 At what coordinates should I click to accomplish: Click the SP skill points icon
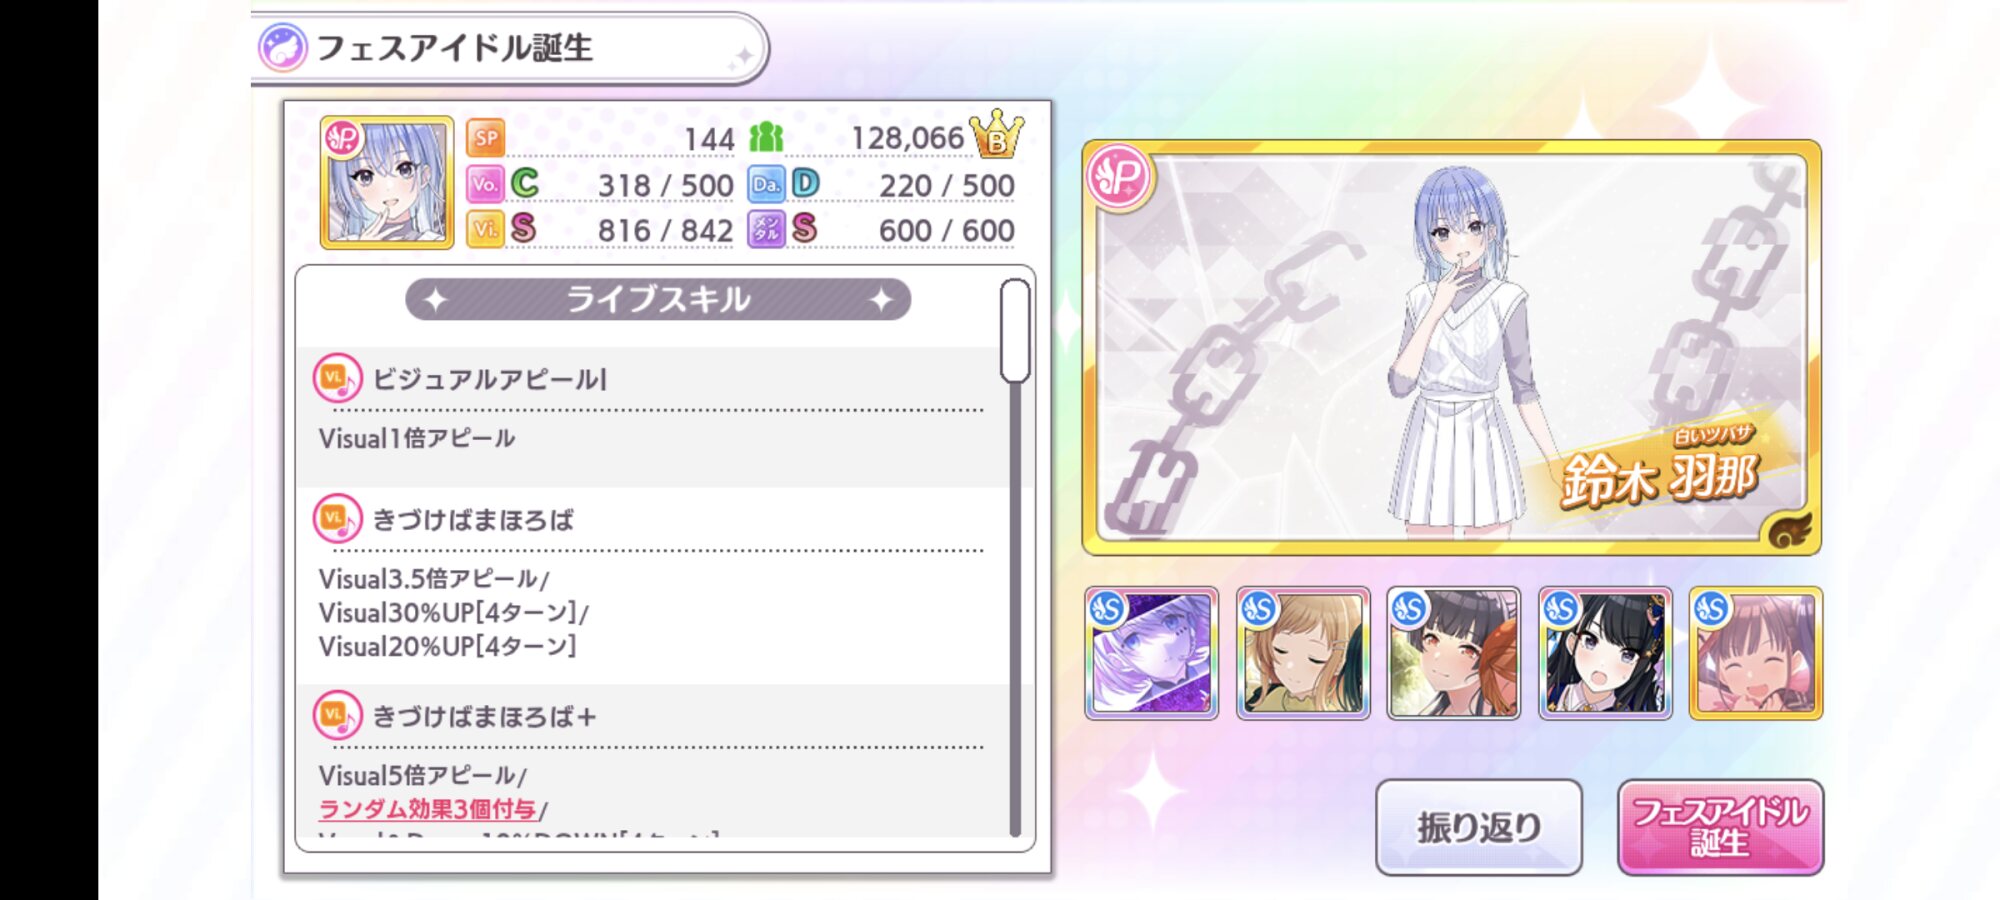coord(486,138)
